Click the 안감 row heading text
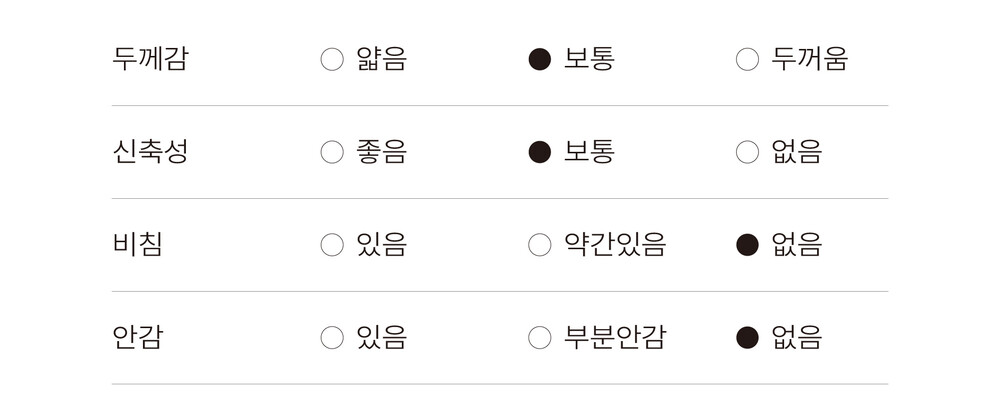 [x=138, y=337]
